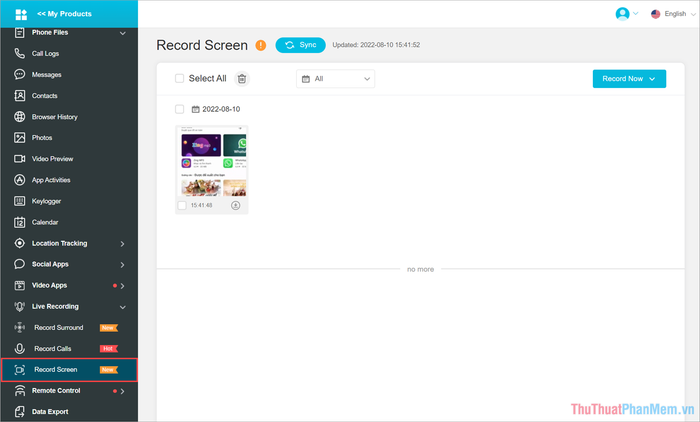The height and width of the screenshot is (422, 700).
Task: Expand the Record Now dropdown button
Action: tap(628, 78)
